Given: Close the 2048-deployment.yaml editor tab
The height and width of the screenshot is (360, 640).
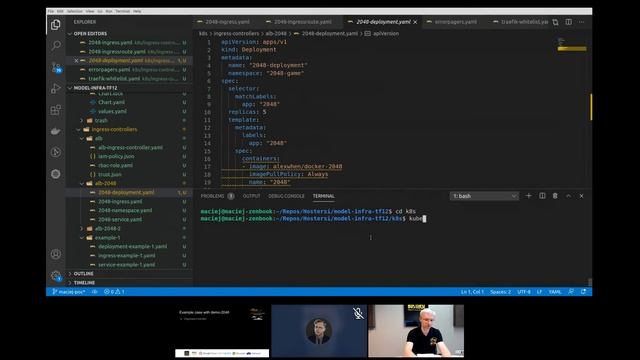Looking at the screenshot, I should point(416,22).
